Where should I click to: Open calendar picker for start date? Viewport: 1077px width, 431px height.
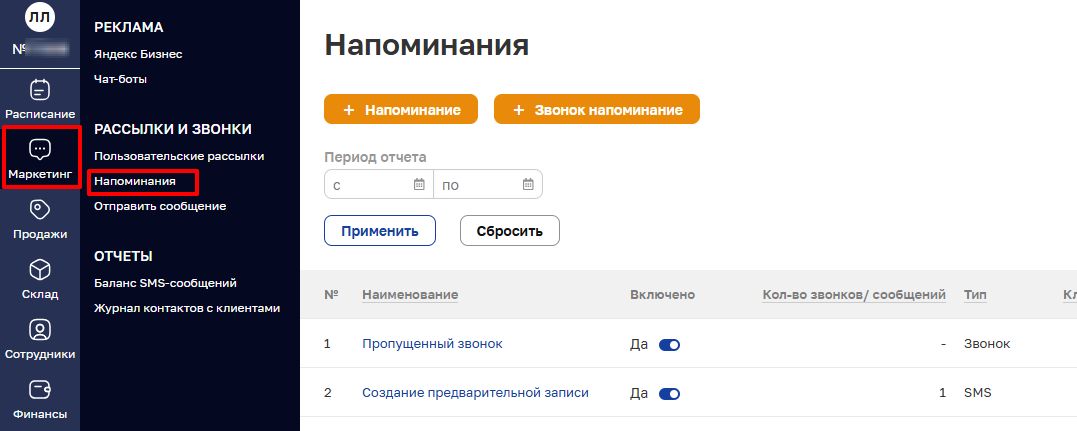click(419, 185)
